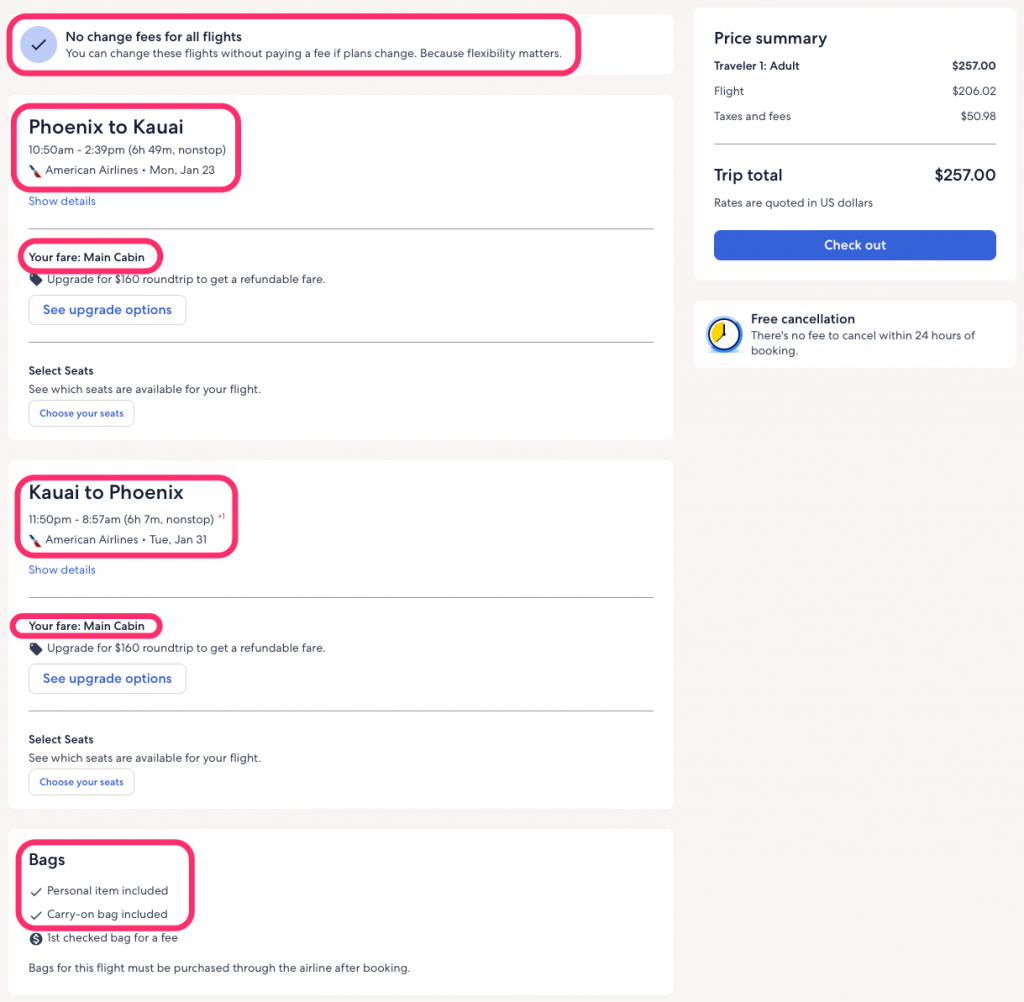
Task: Choose your seats for Phoenix to Kauai
Action: click(82, 413)
